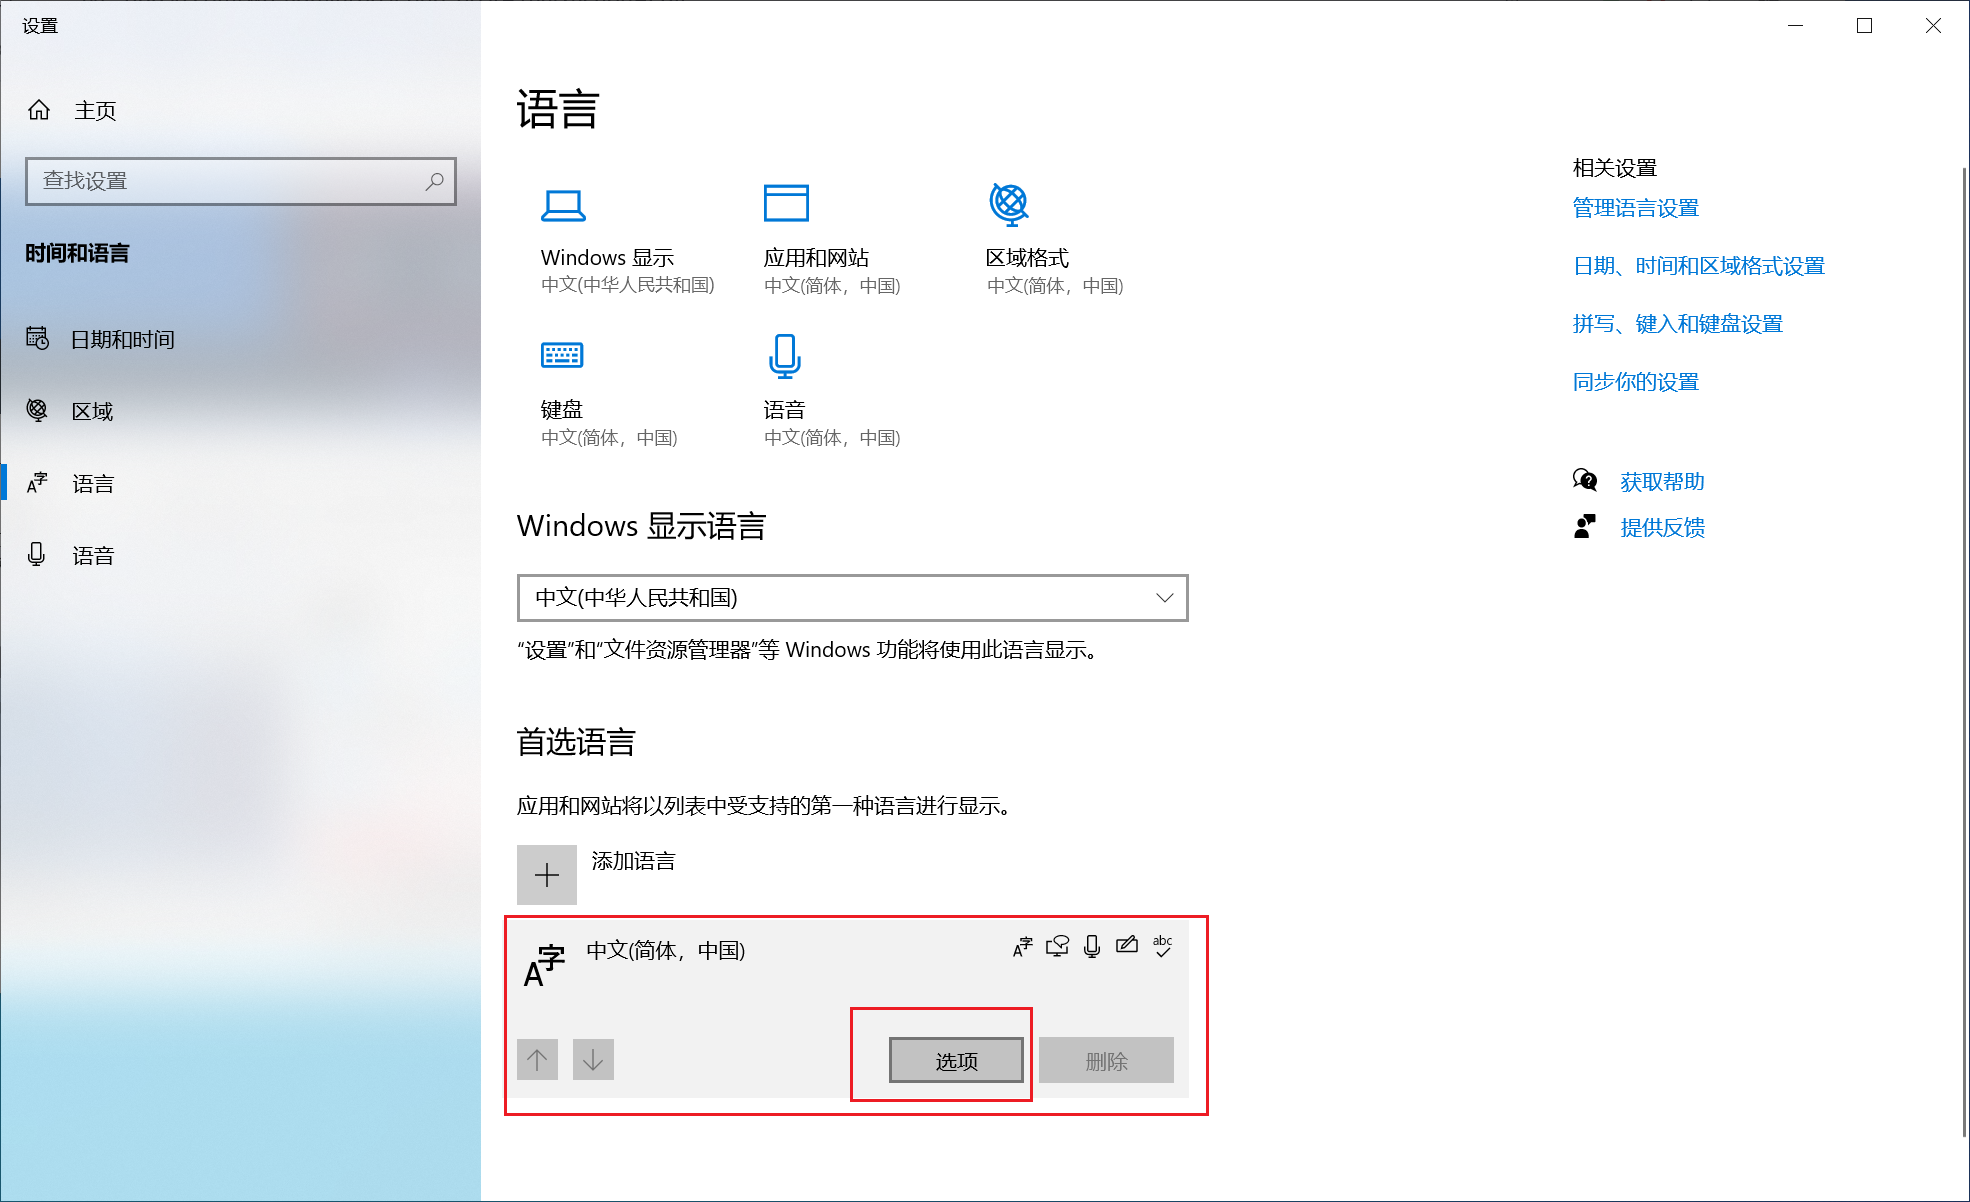Screen dimensions: 1970x1202
Task: Open 管理语言设置 link
Action: pyautogui.click(x=1634, y=207)
